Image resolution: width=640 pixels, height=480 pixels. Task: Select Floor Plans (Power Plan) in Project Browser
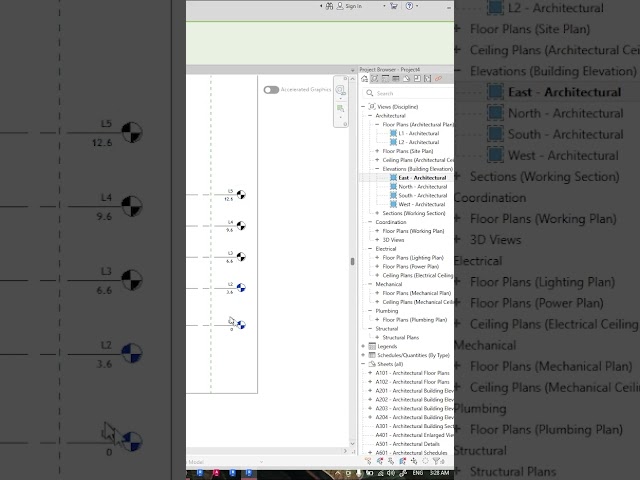[411, 267]
